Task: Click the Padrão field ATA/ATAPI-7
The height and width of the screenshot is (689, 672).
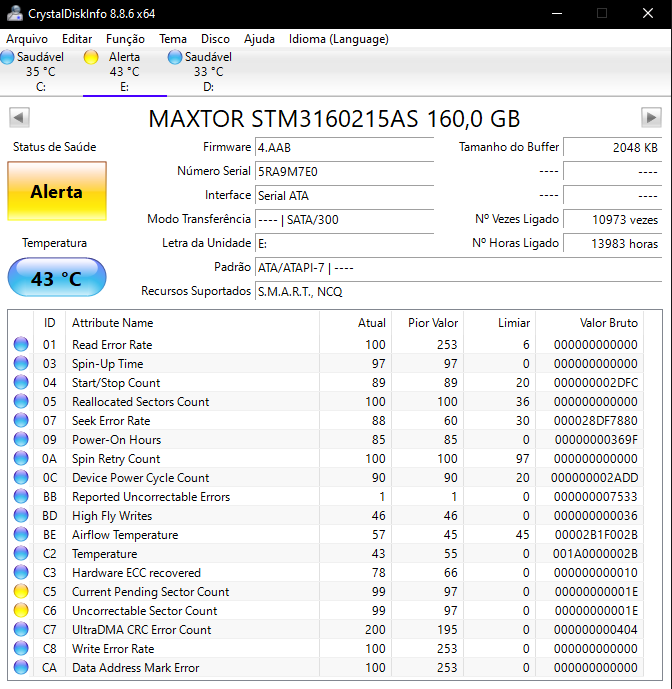Action: [458, 268]
